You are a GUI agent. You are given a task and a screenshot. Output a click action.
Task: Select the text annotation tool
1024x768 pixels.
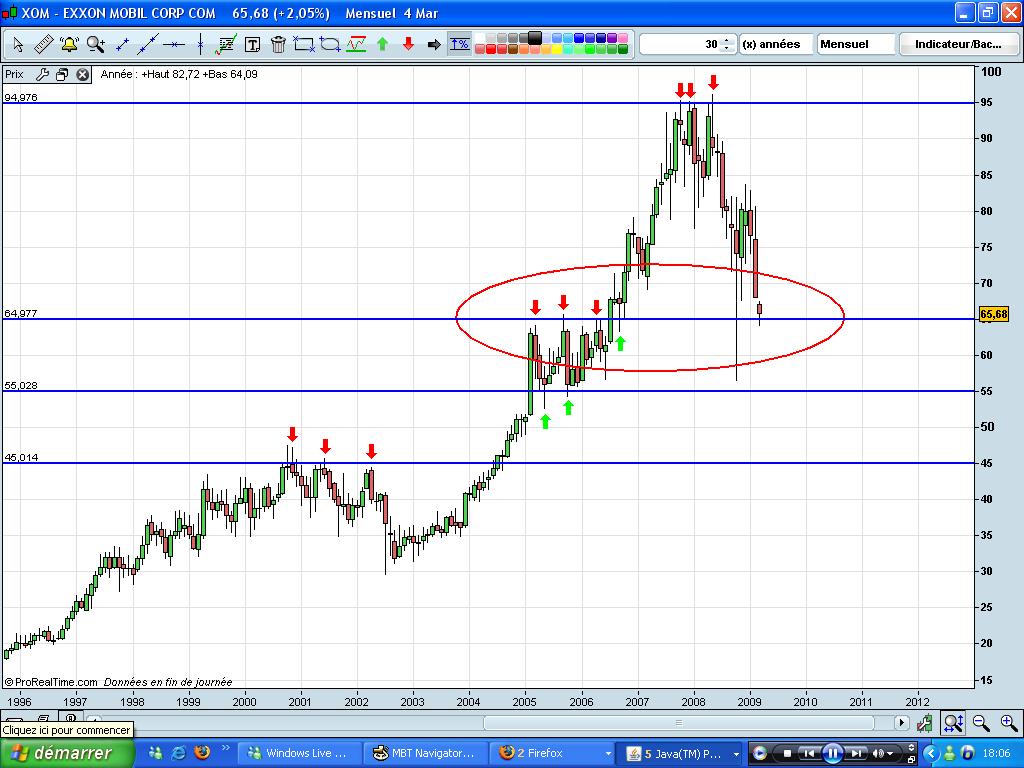[x=252, y=44]
